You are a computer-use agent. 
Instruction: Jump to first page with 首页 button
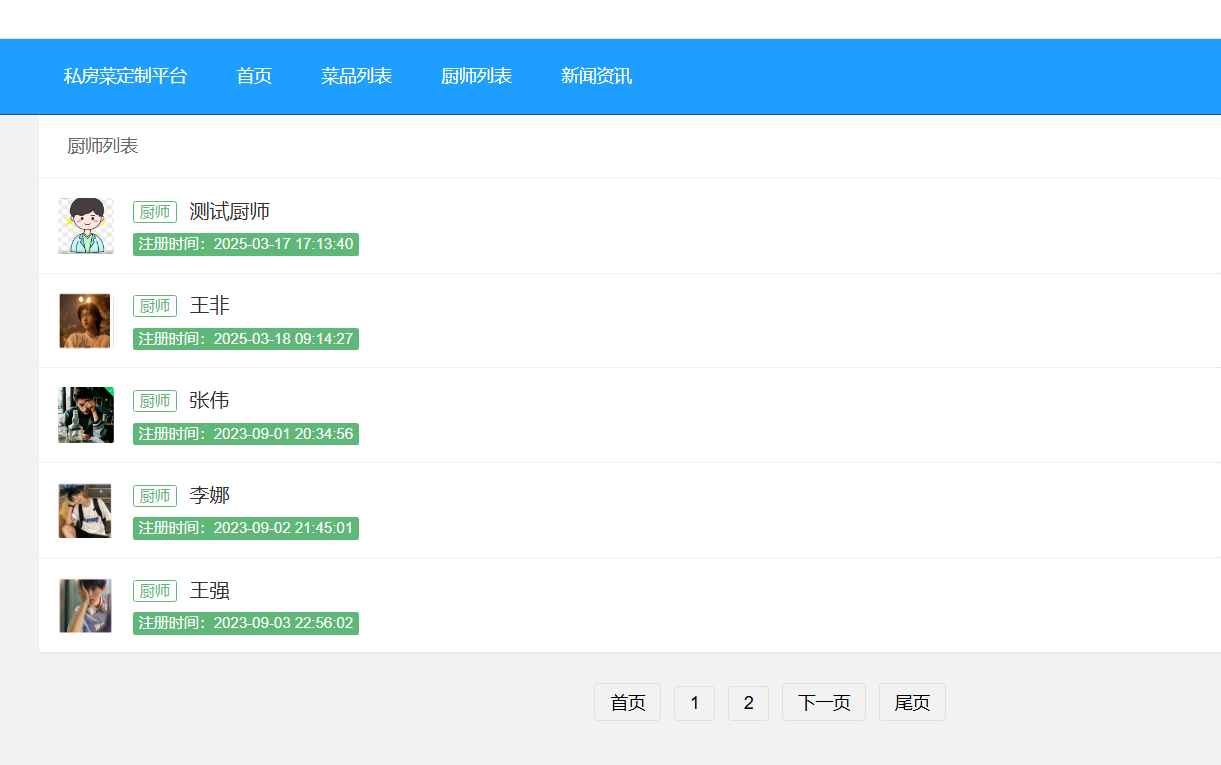pyautogui.click(x=627, y=703)
